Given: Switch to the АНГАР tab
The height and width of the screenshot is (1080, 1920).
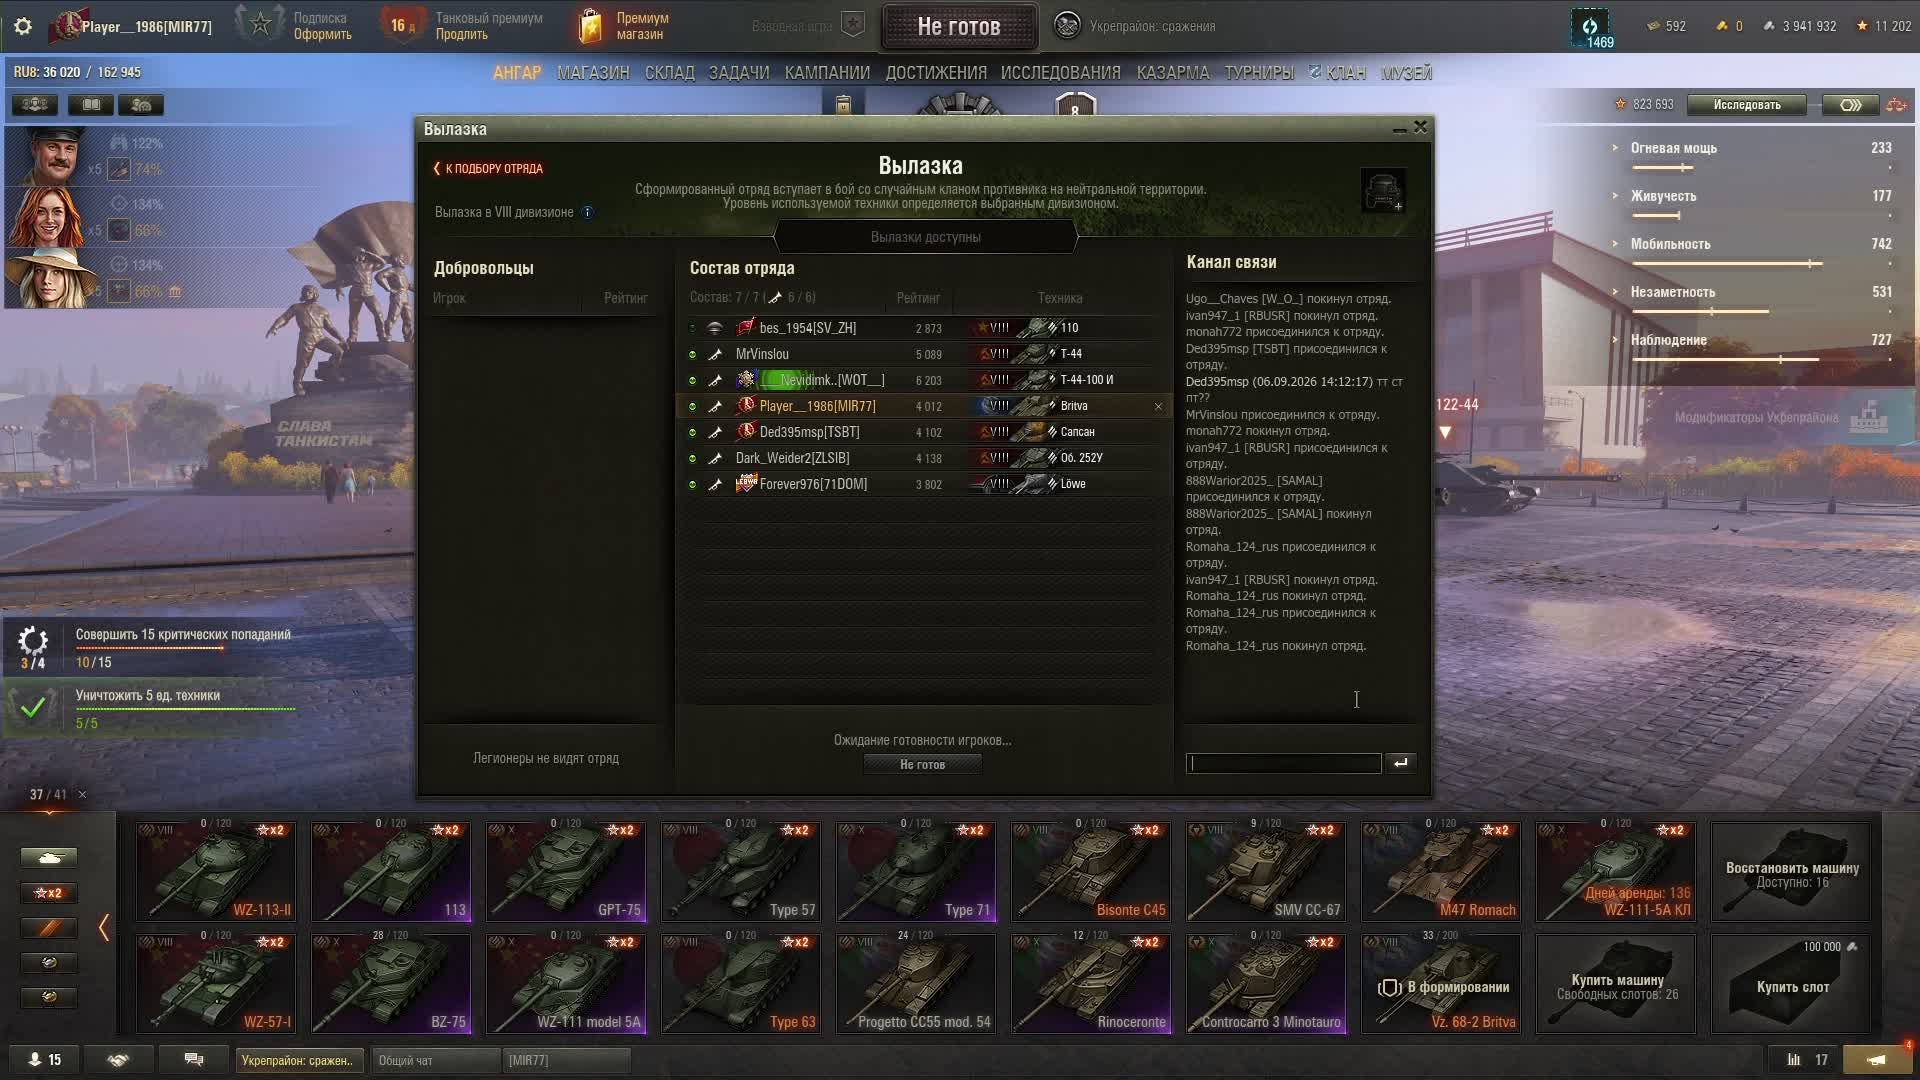Looking at the screenshot, I should coord(517,73).
